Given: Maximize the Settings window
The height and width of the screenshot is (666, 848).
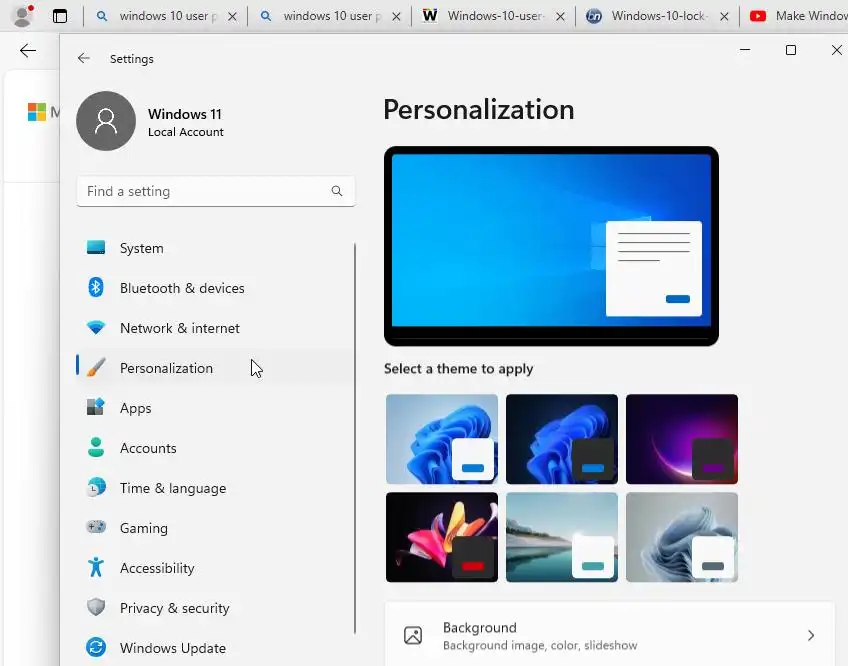Looking at the screenshot, I should [x=791, y=50].
